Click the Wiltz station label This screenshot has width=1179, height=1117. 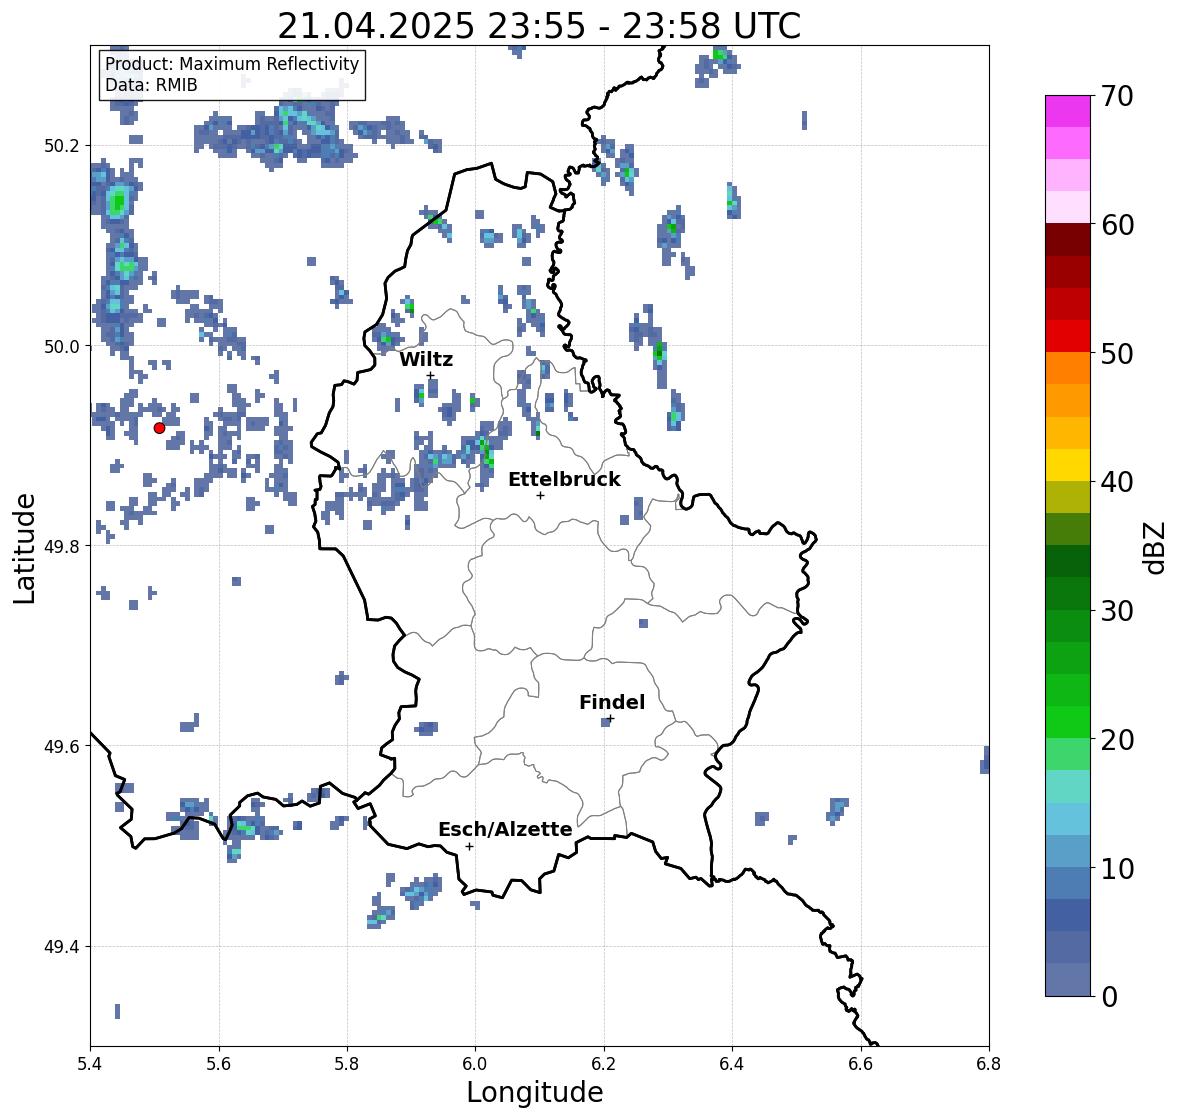pyautogui.click(x=426, y=359)
